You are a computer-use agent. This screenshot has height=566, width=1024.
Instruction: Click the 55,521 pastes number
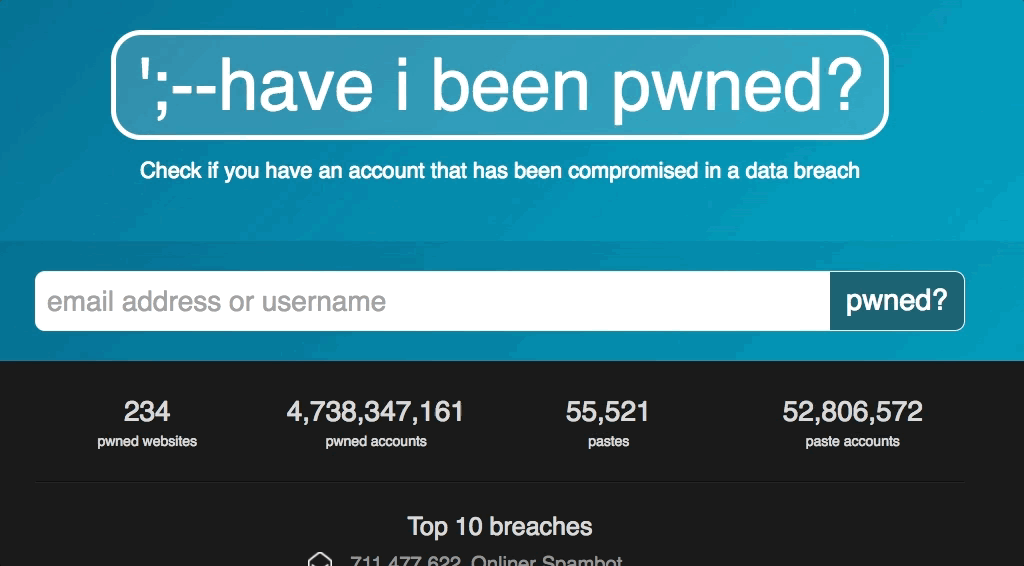coord(608,411)
